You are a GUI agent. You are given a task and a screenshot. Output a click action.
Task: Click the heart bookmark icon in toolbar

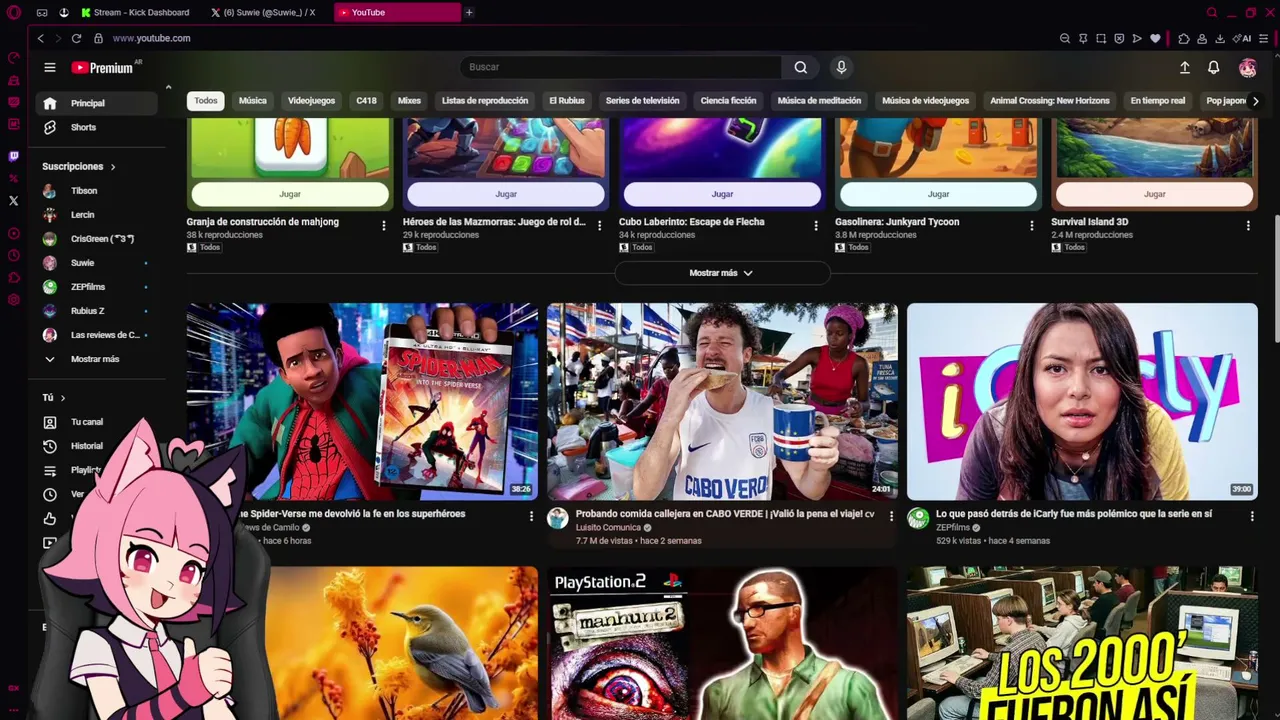click(x=1155, y=38)
